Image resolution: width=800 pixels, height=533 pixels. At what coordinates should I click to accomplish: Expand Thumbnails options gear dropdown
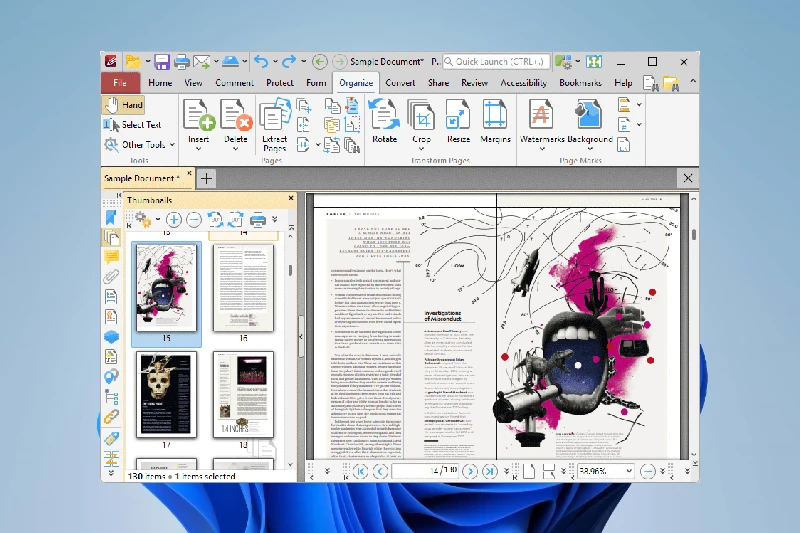click(158, 220)
